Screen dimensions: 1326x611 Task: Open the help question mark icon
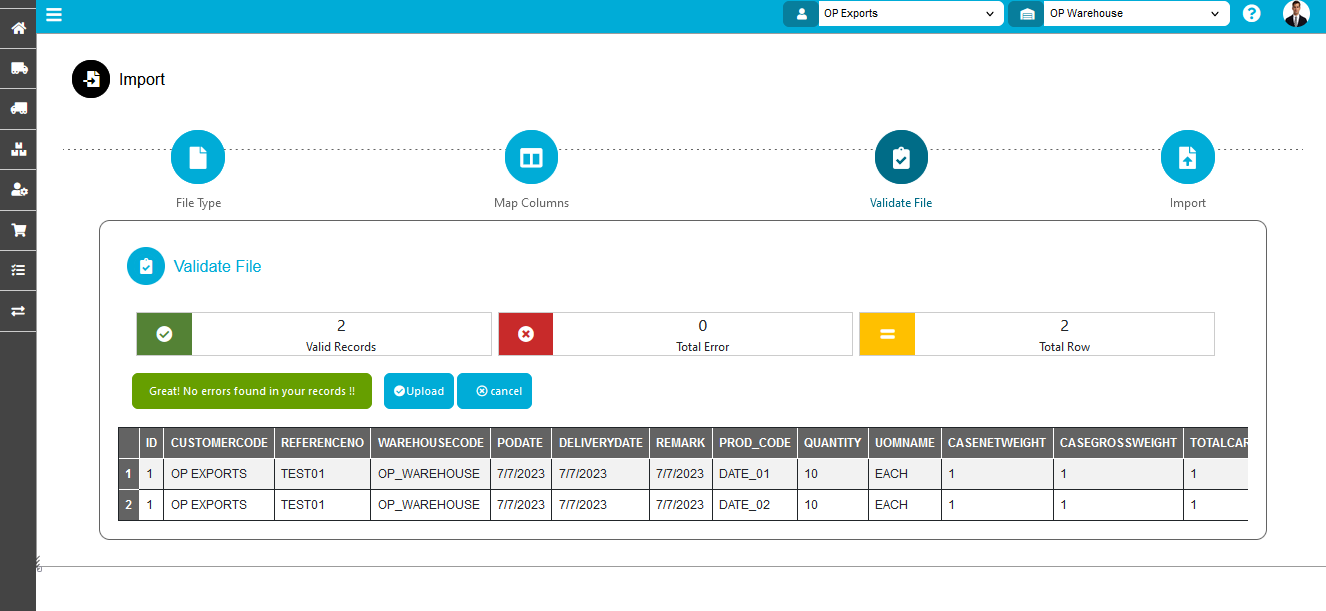tap(1251, 14)
